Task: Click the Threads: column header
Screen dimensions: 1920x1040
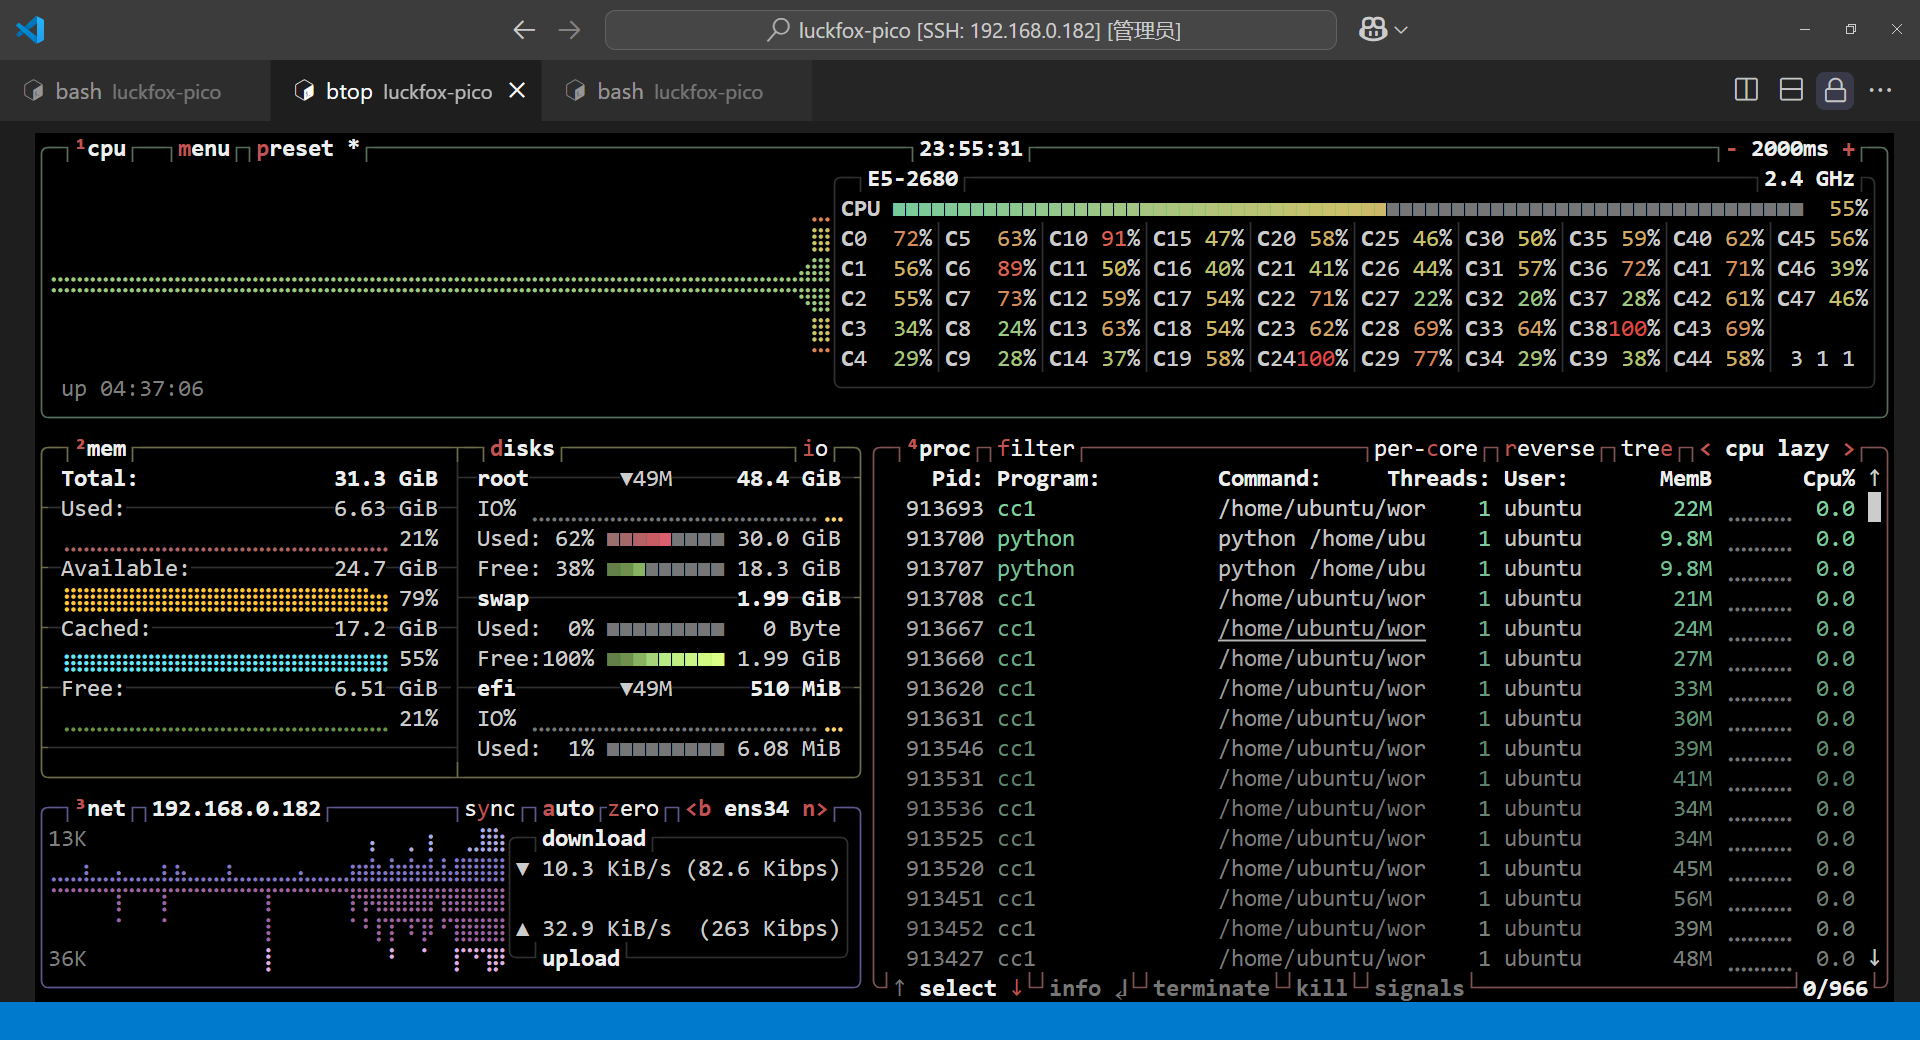Action: coord(1438,479)
